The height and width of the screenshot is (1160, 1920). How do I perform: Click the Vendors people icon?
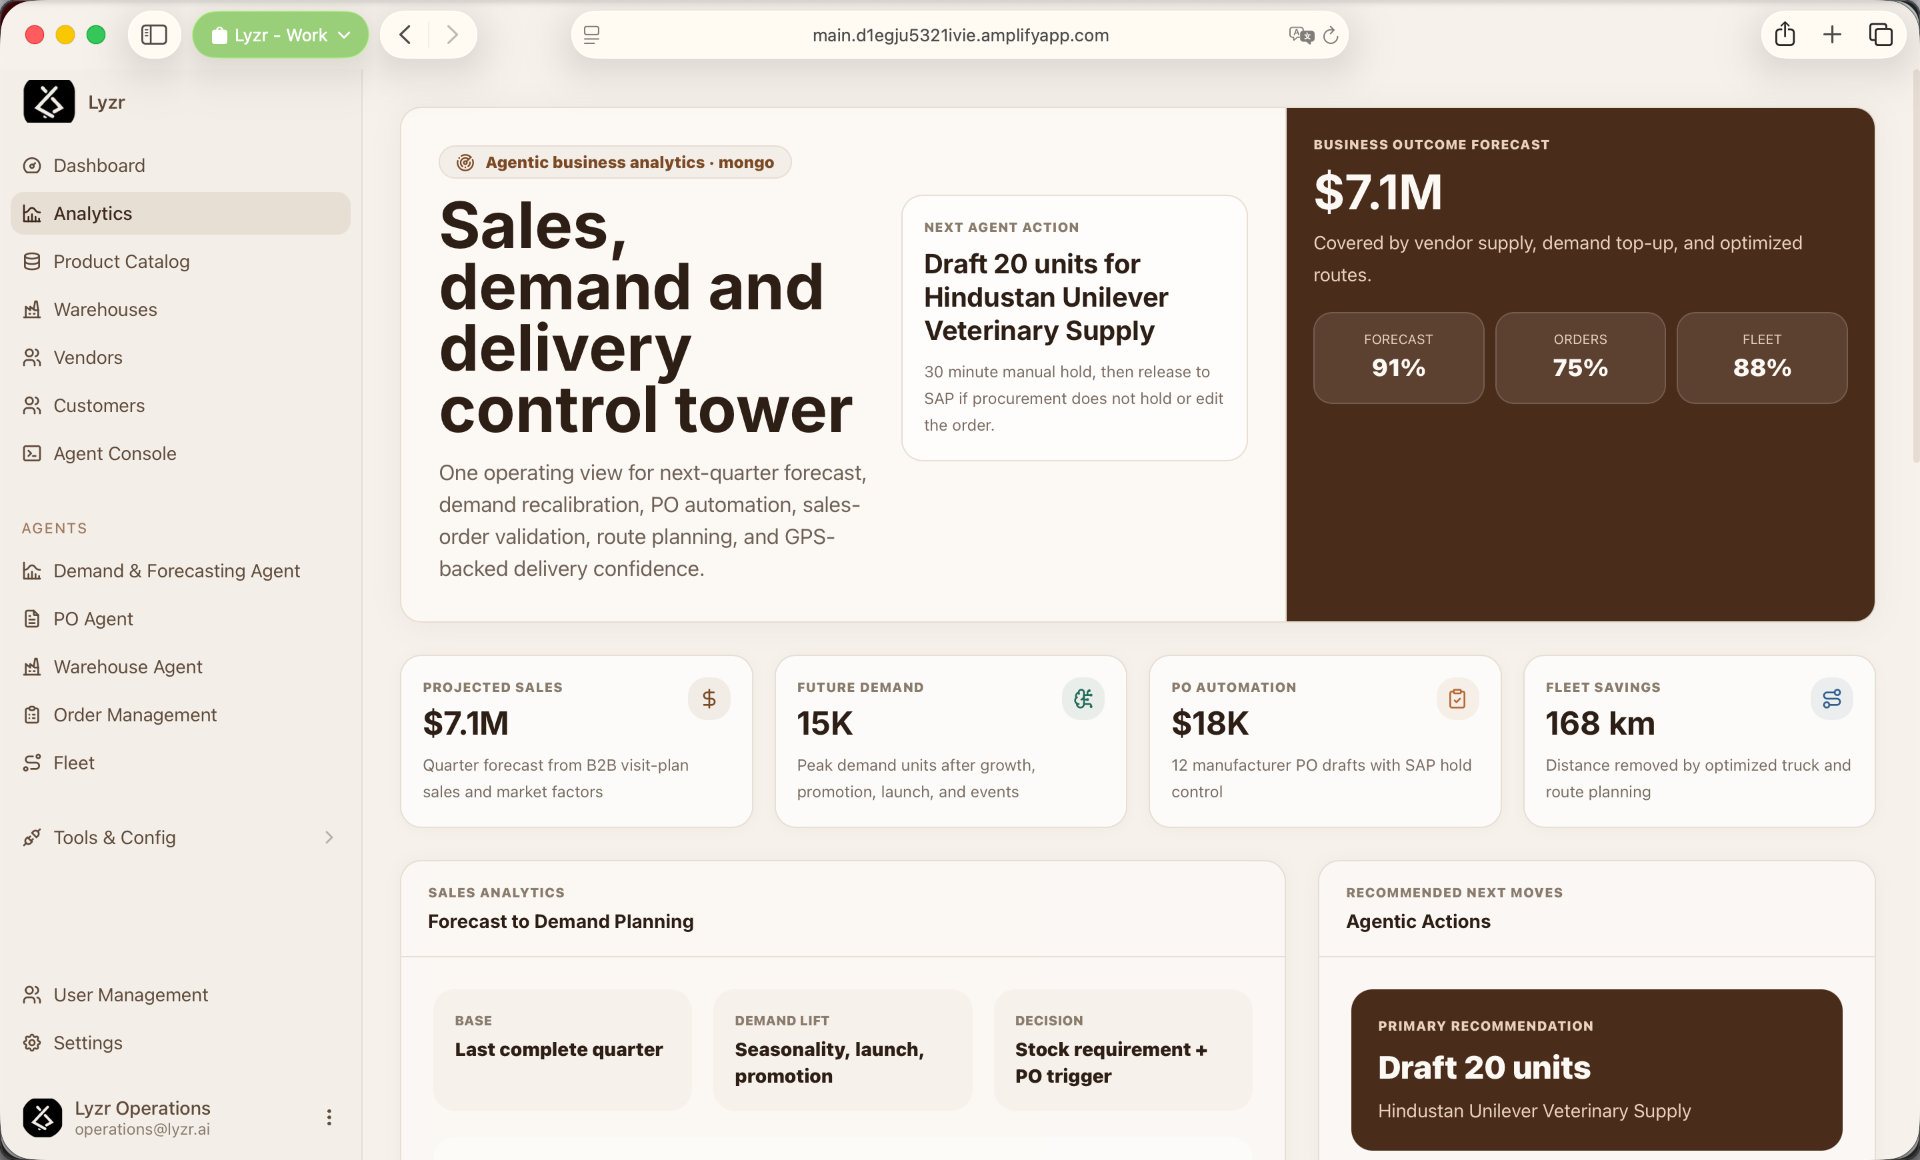tap(32, 358)
